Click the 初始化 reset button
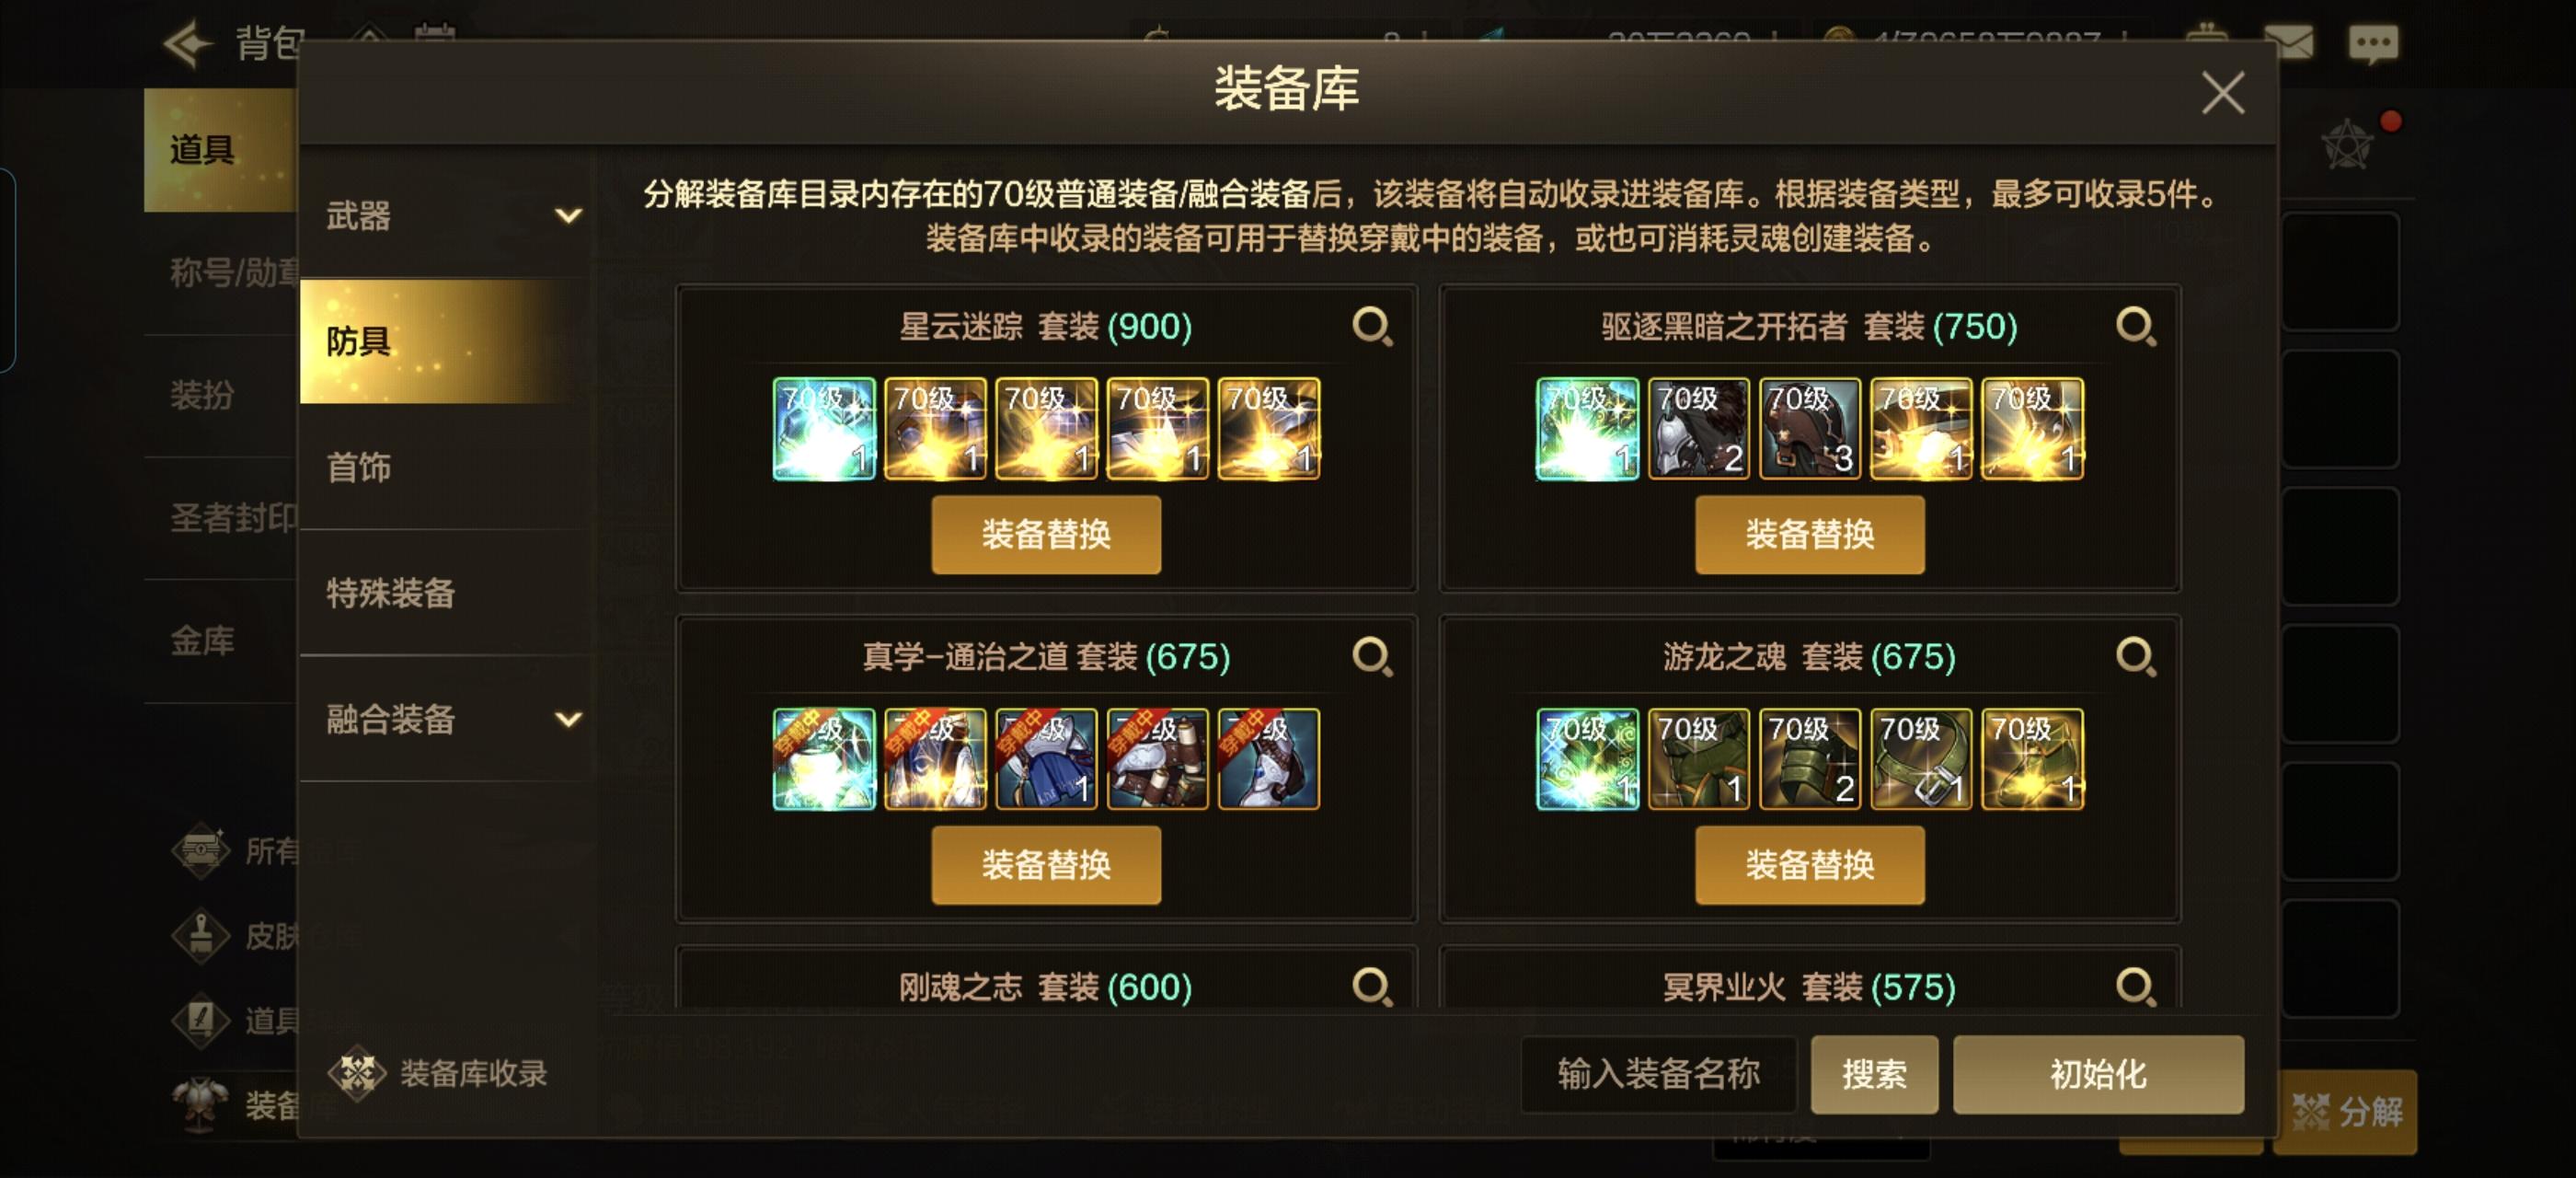Viewport: 2576px width, 1178px height. coord(2098,1074)
